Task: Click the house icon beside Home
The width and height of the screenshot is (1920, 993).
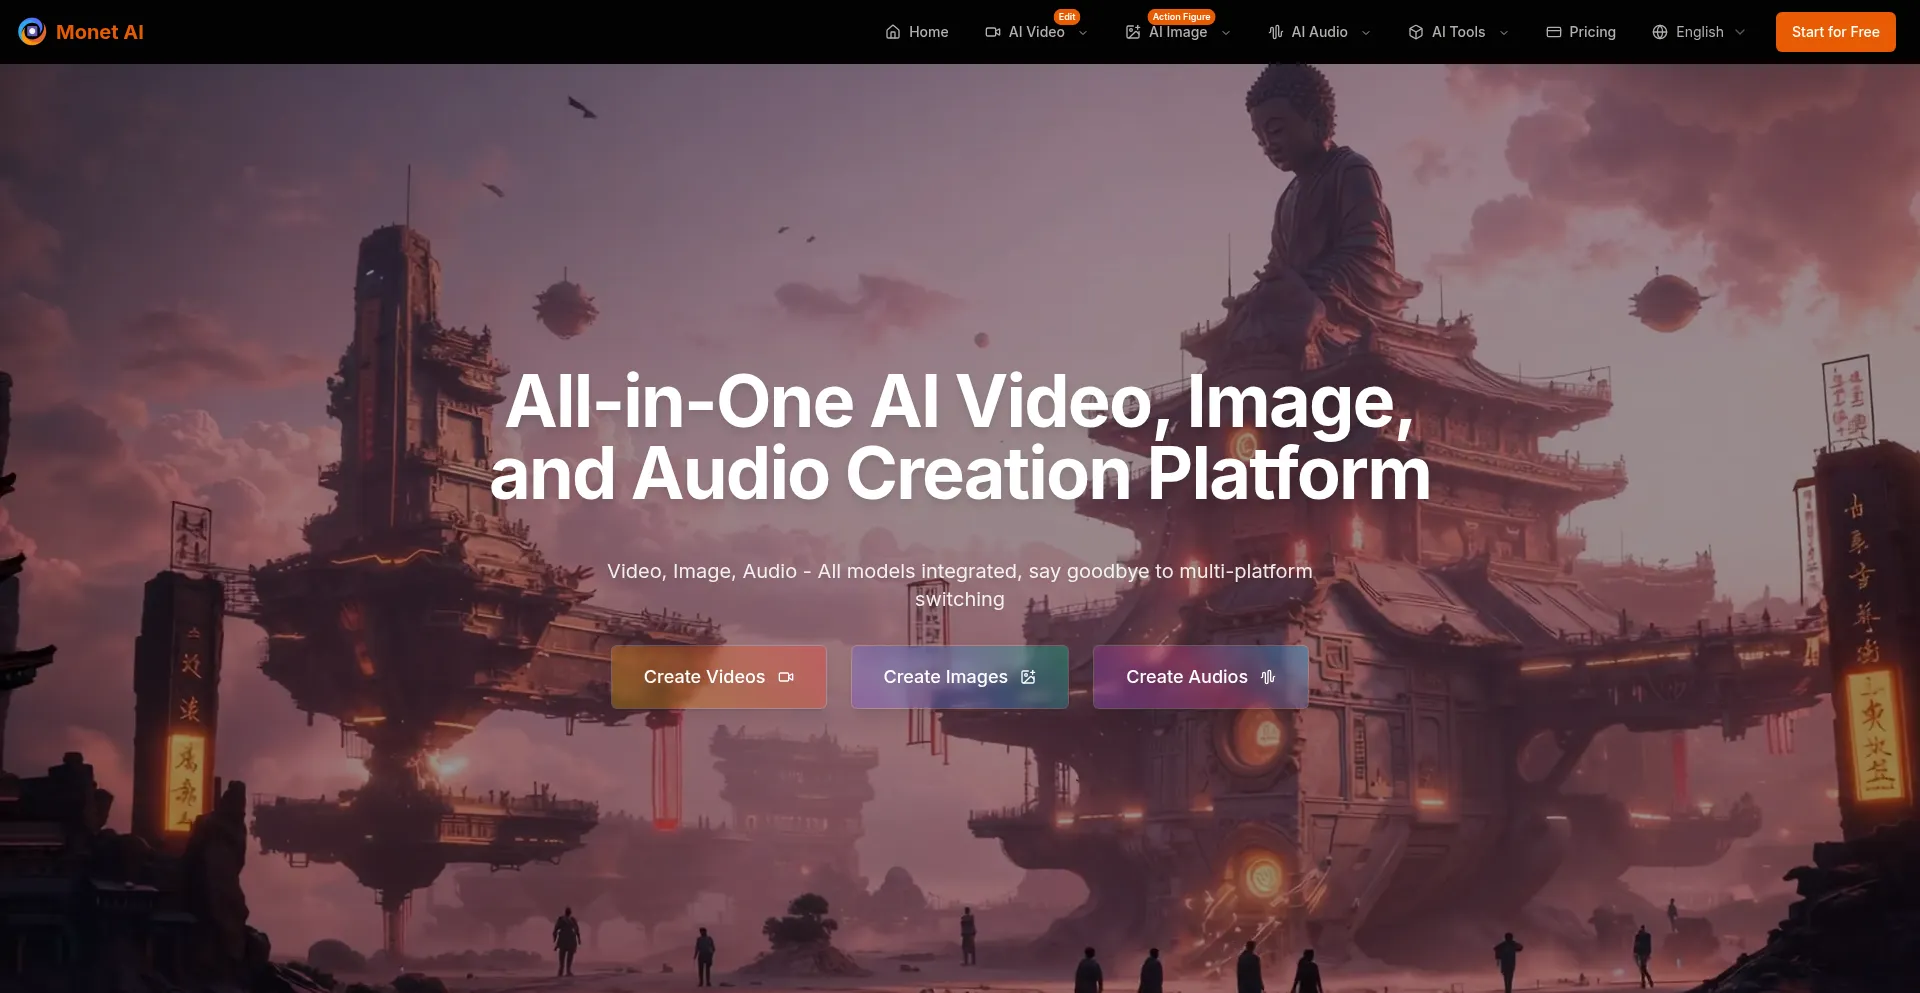Action: point(893,32)
